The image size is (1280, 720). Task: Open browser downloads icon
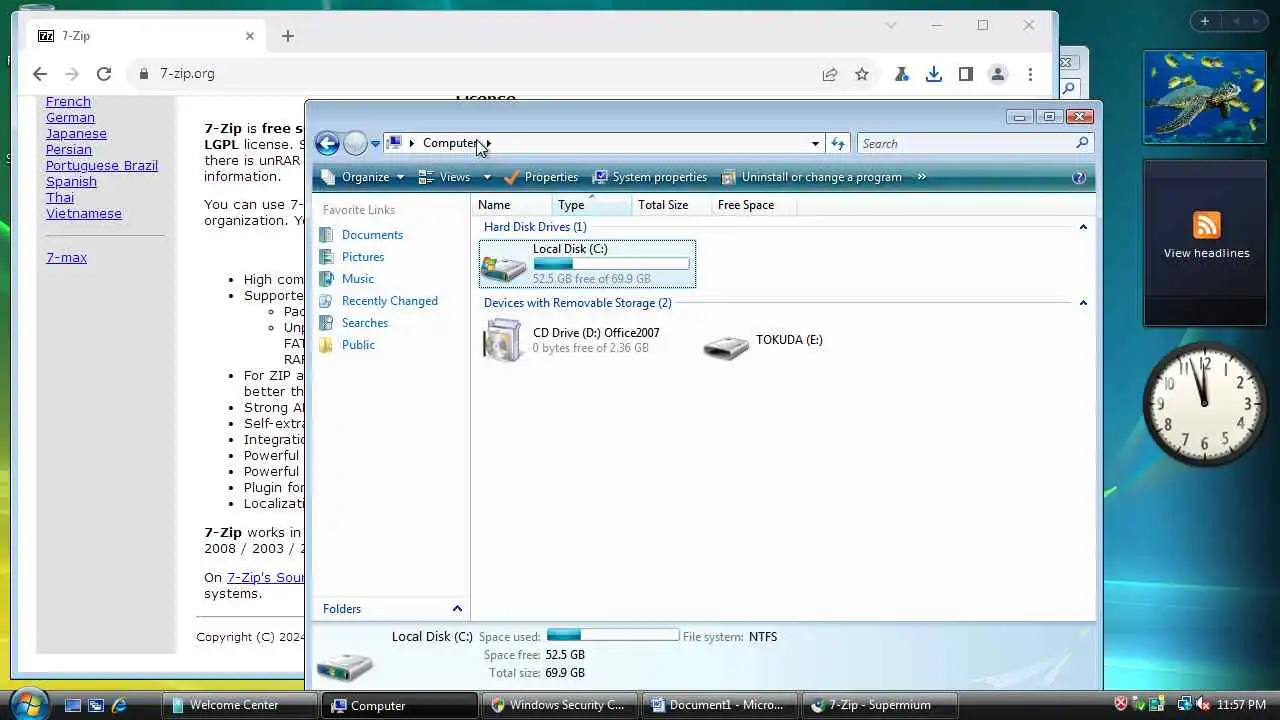[x=933, y=74]
